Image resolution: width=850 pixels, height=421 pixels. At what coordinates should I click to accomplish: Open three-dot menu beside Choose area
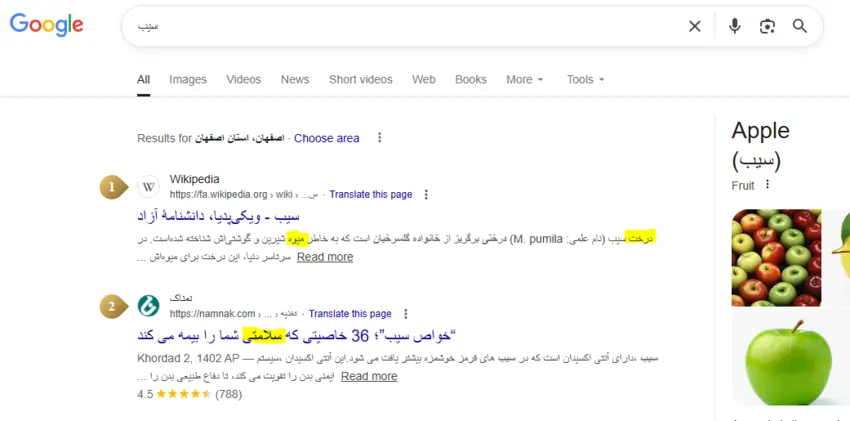[379, 138]
